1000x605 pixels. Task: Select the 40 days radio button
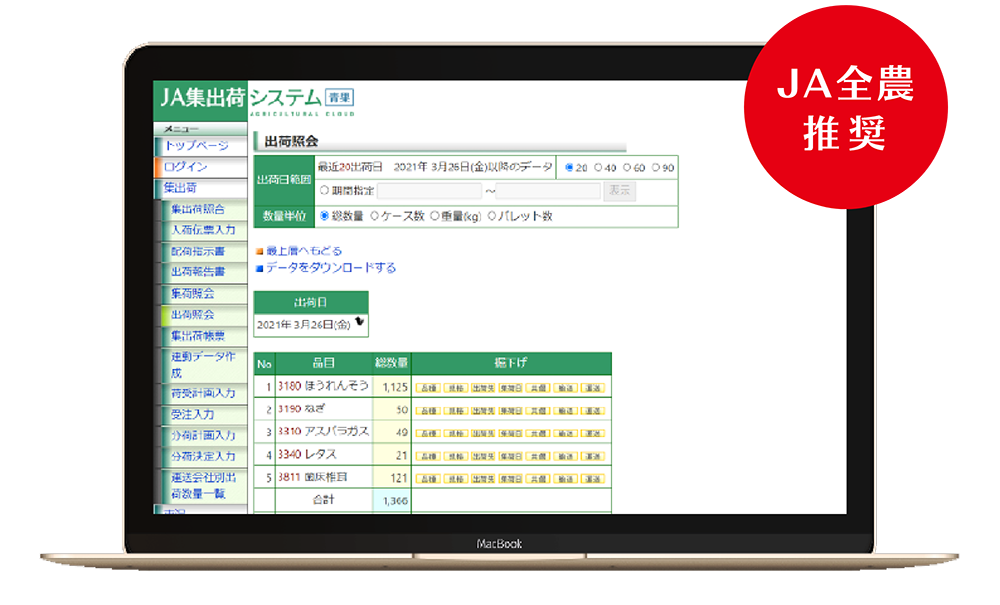598,168
